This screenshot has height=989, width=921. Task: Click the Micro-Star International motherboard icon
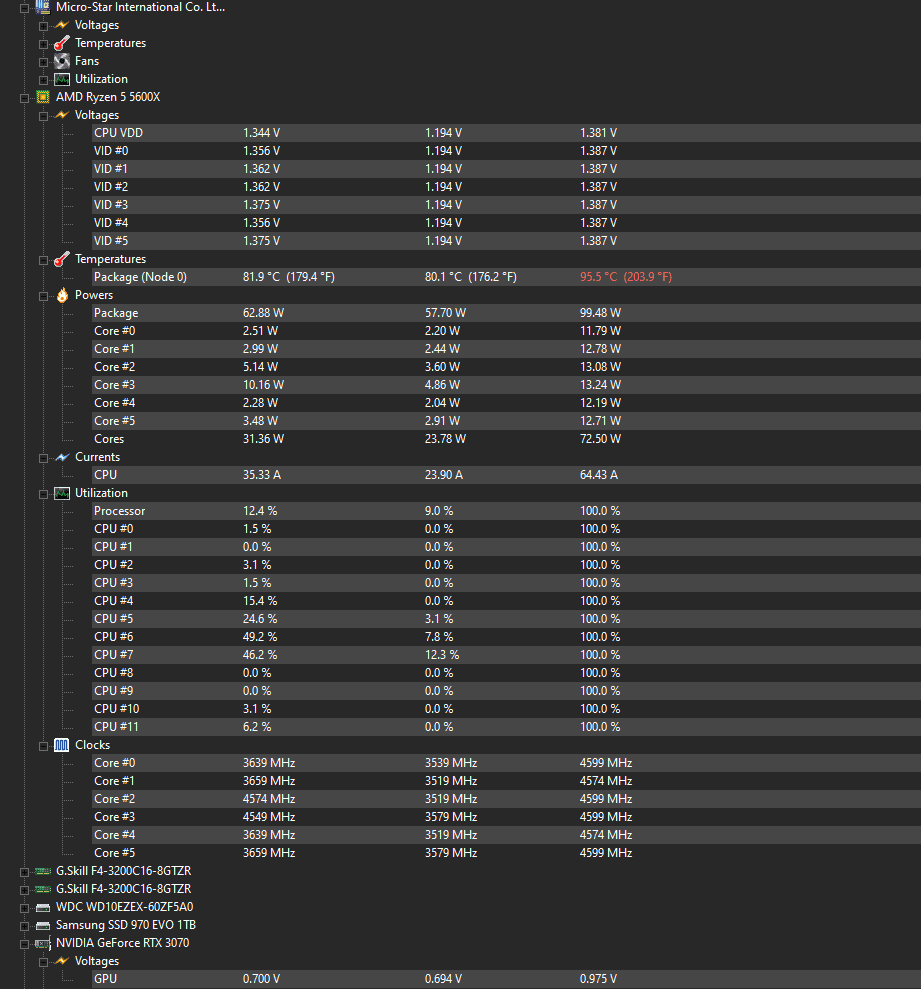point(42,7)
